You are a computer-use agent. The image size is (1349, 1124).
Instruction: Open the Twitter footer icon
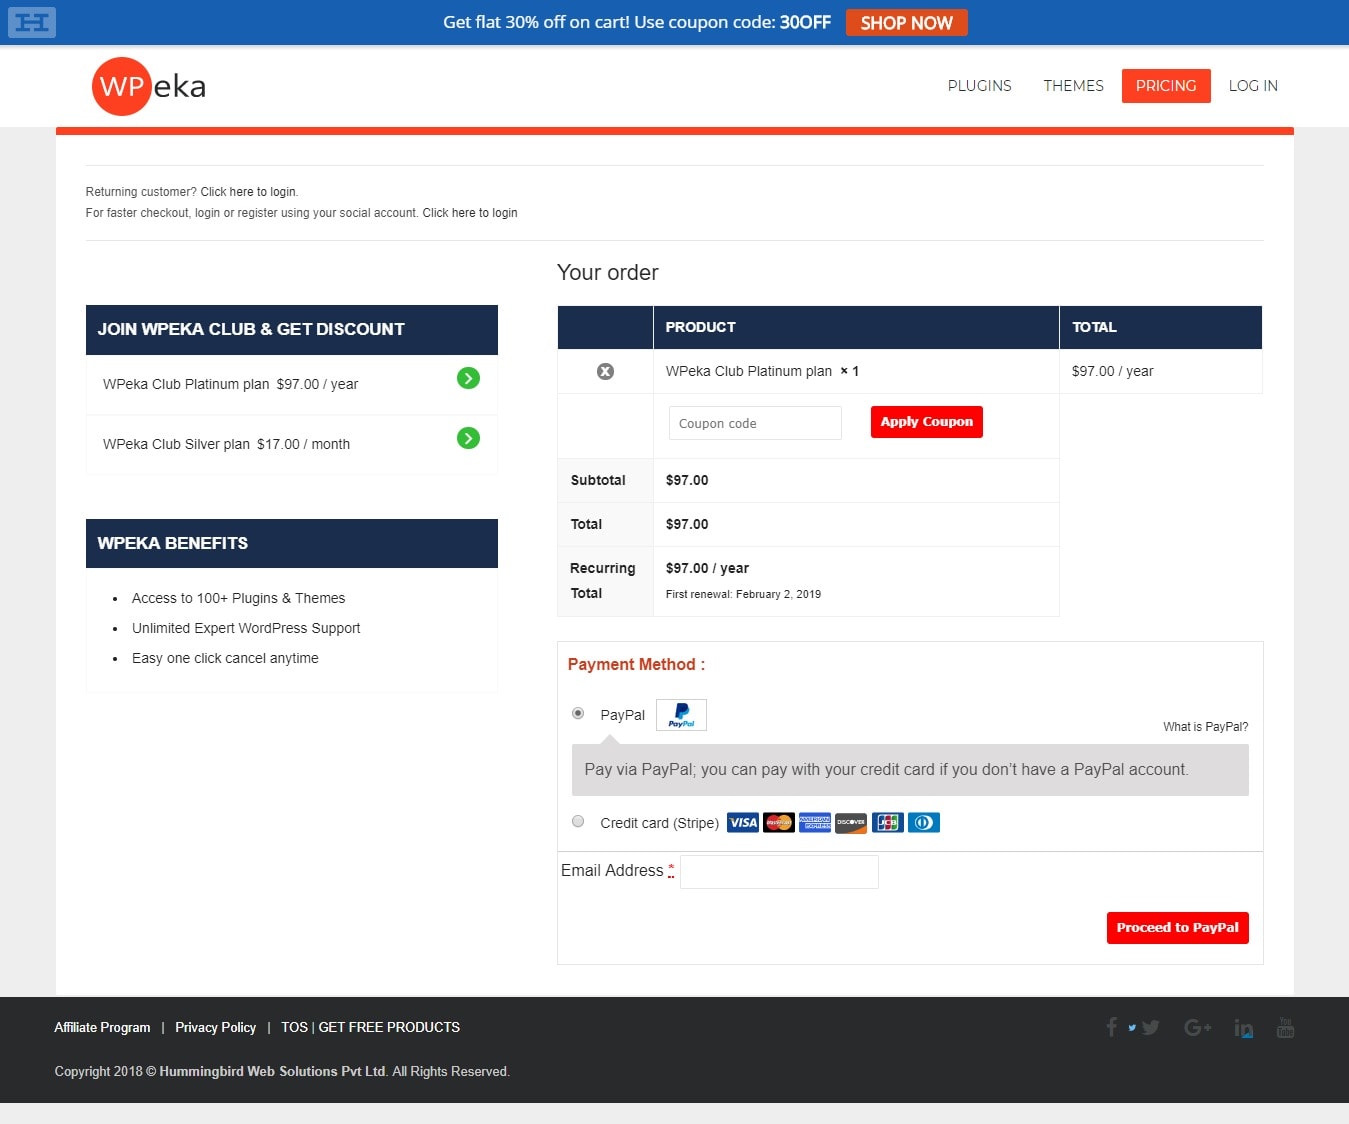pos(1150,1027)
